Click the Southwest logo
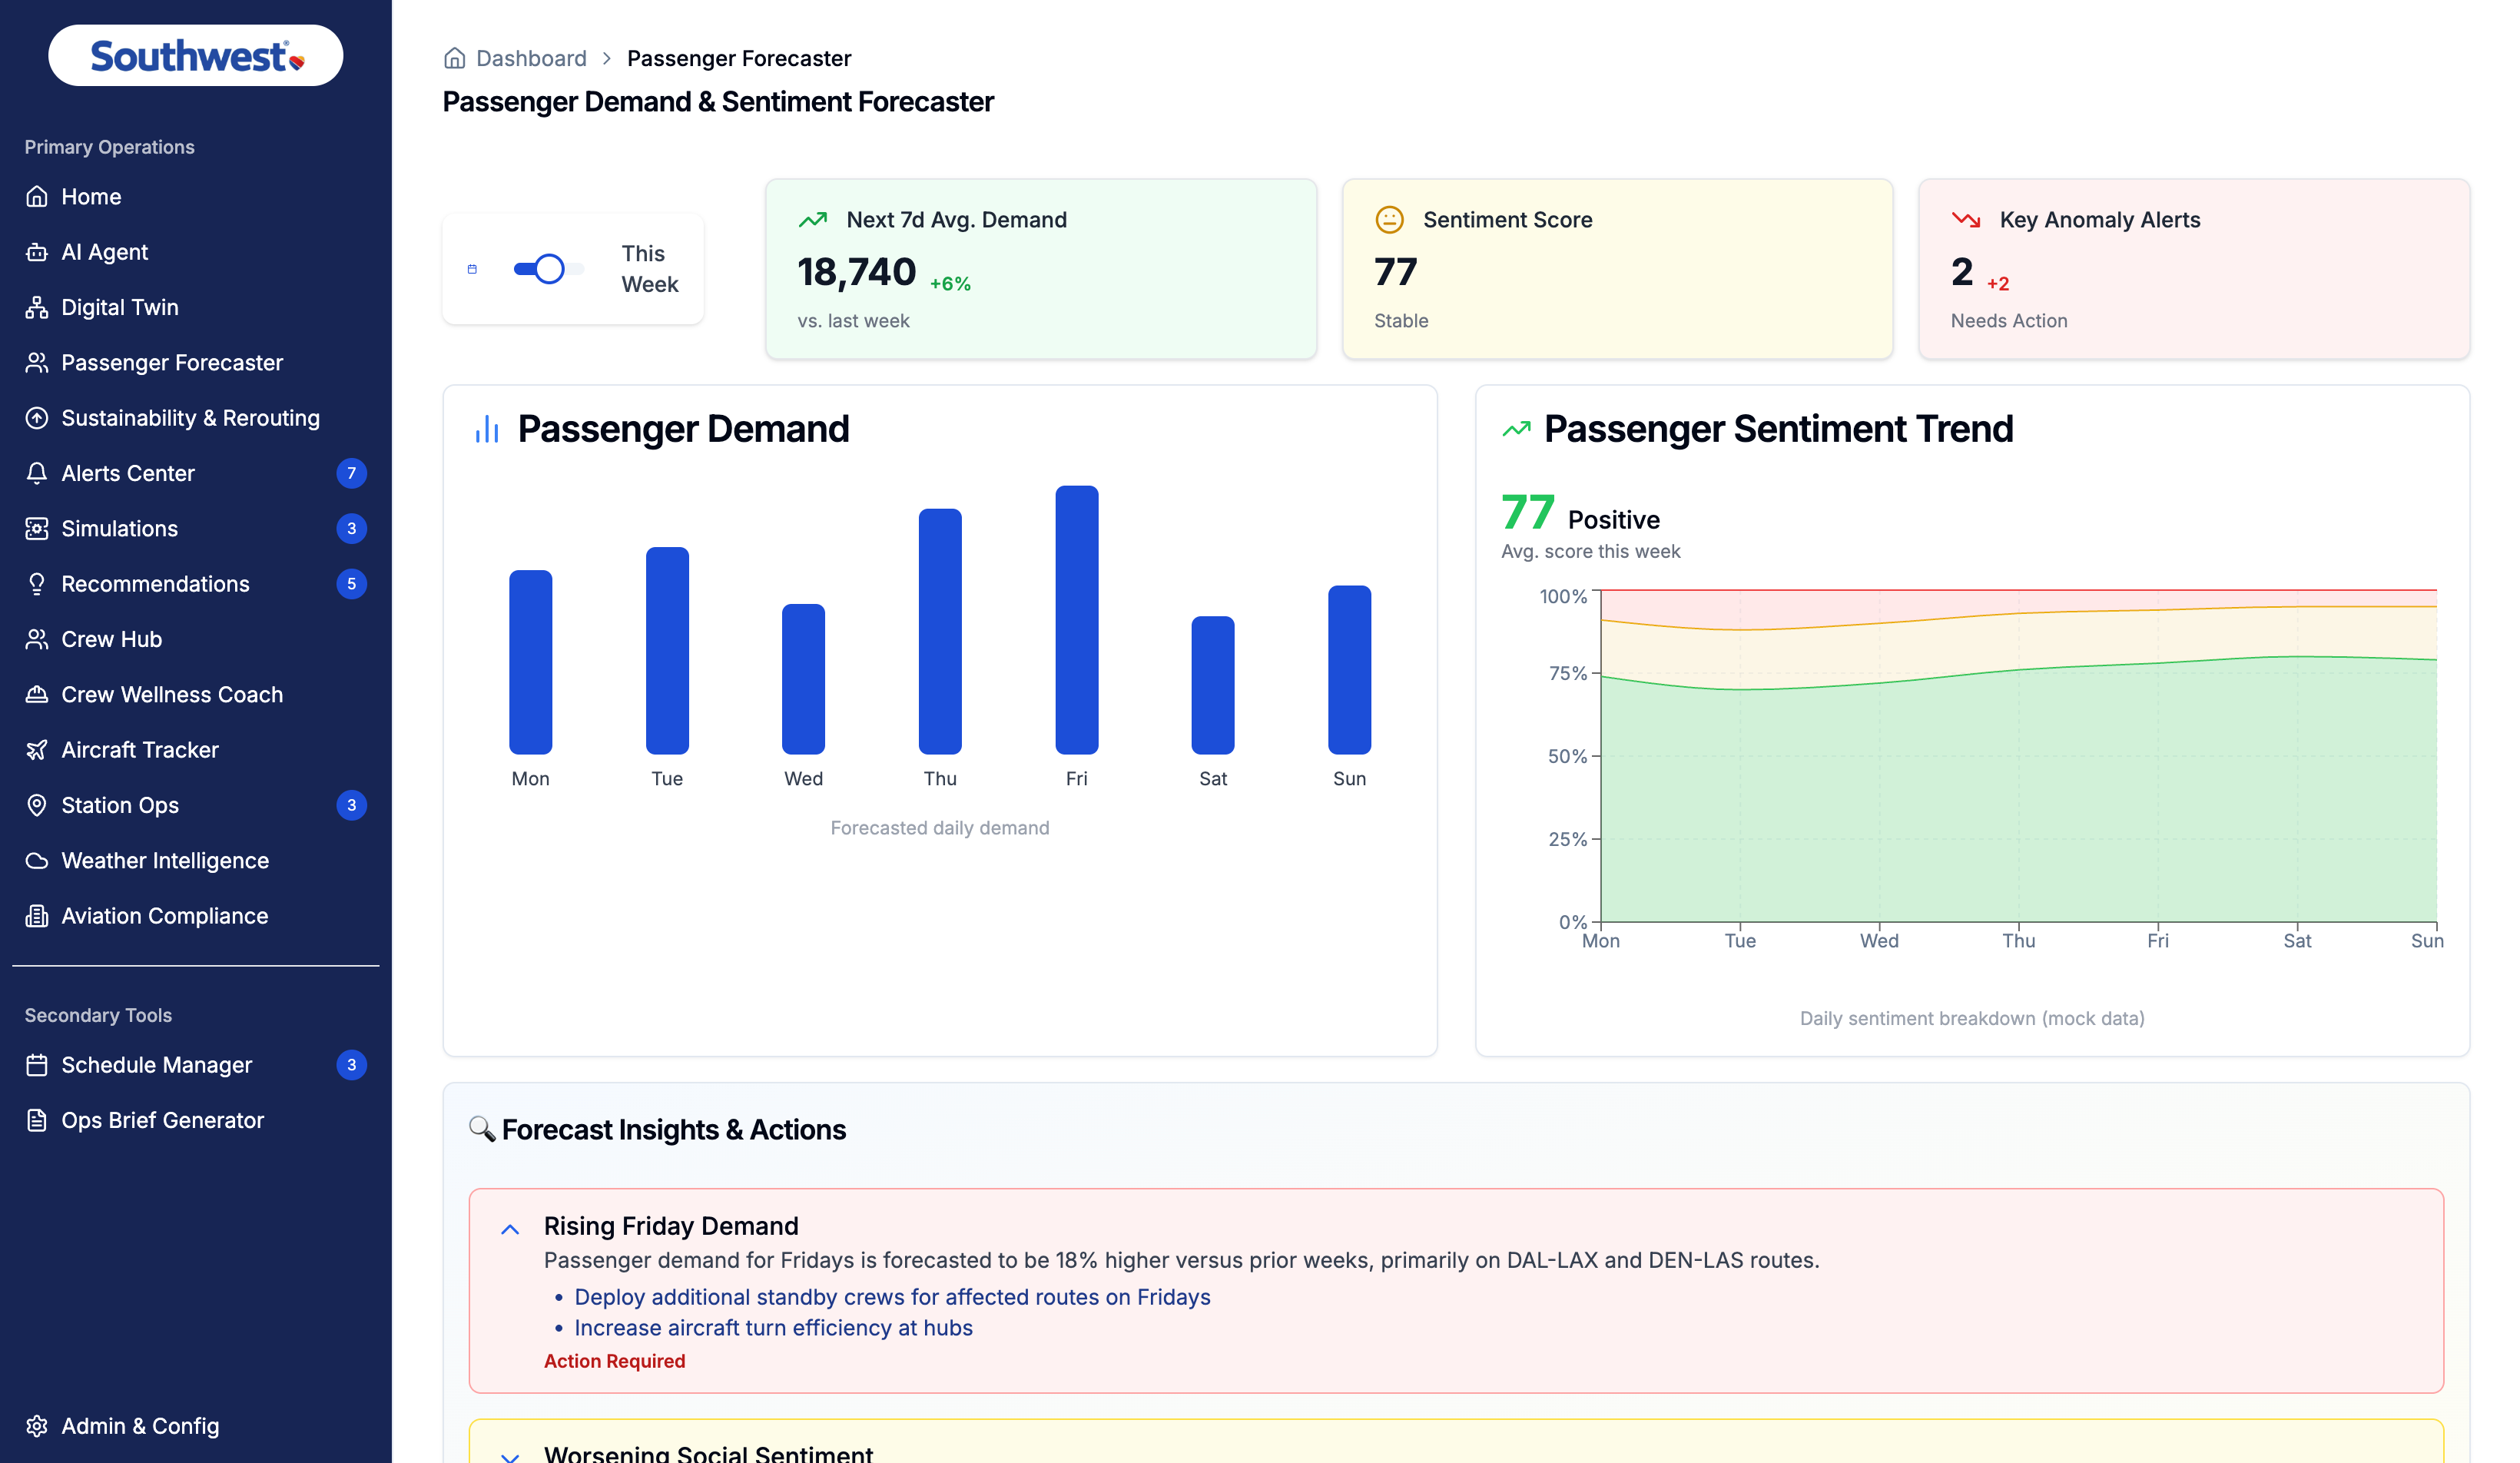 [x=196, y=56]
